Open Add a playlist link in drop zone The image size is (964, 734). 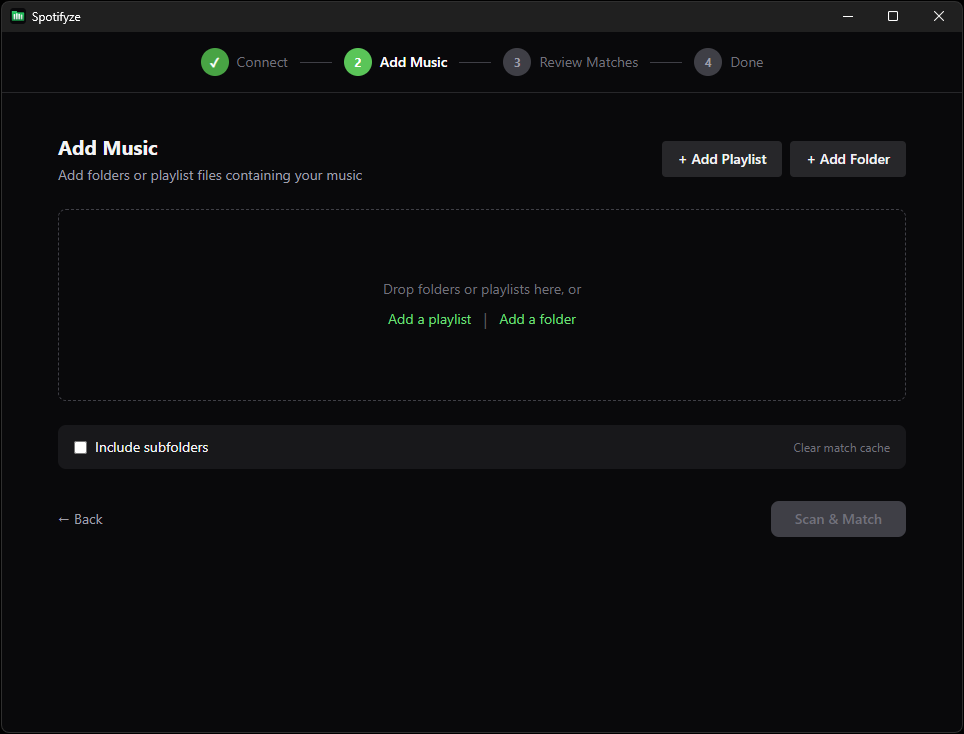pos(429,319)
